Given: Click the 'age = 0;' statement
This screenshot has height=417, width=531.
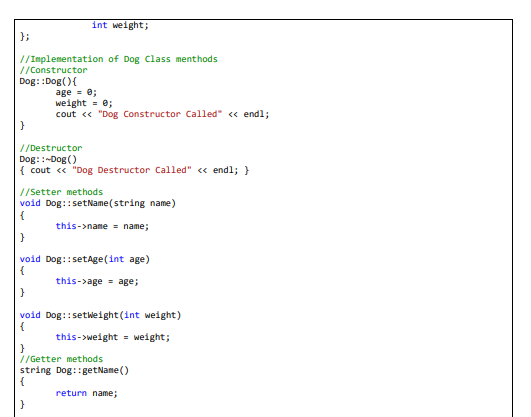Looking at the screenshot, I should coord(76,92).
